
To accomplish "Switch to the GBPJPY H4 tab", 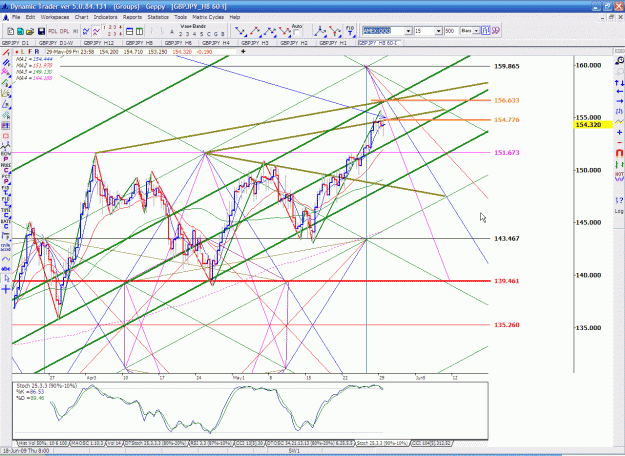I will (x=216, y=43).
